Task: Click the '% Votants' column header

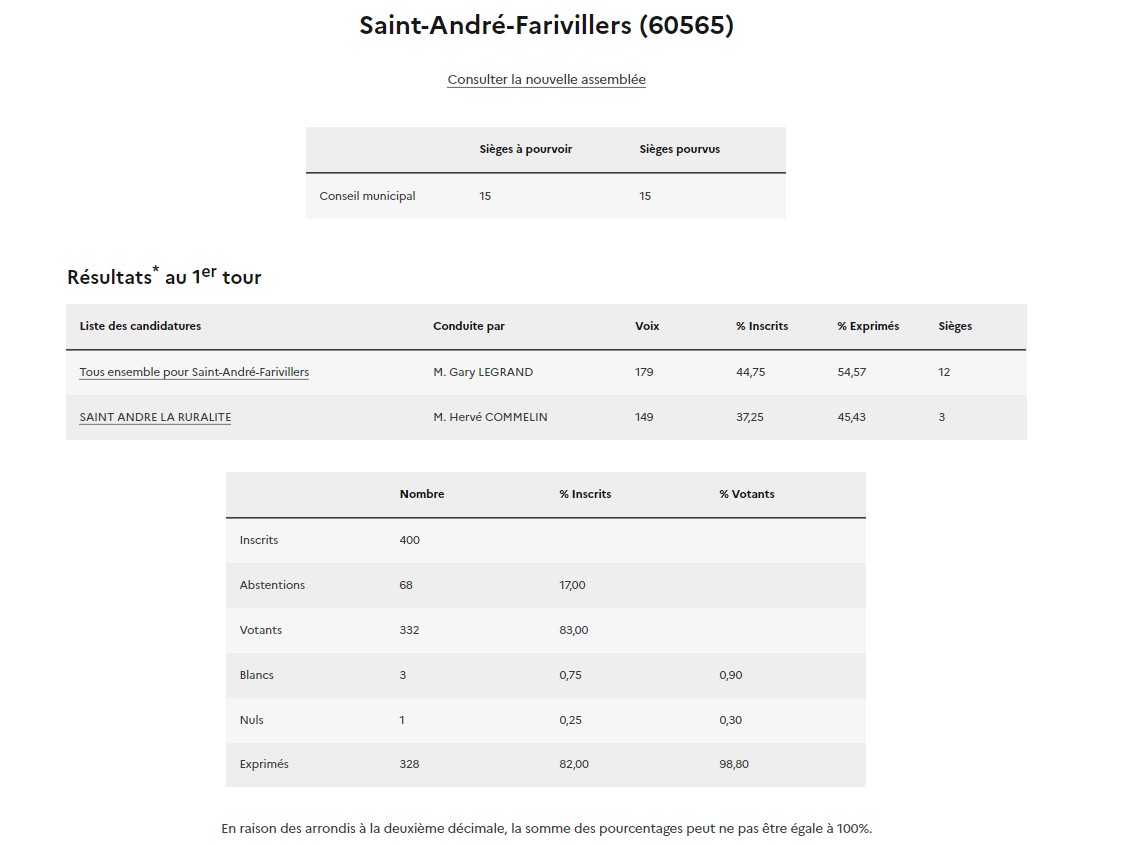Action: [746, 494]
